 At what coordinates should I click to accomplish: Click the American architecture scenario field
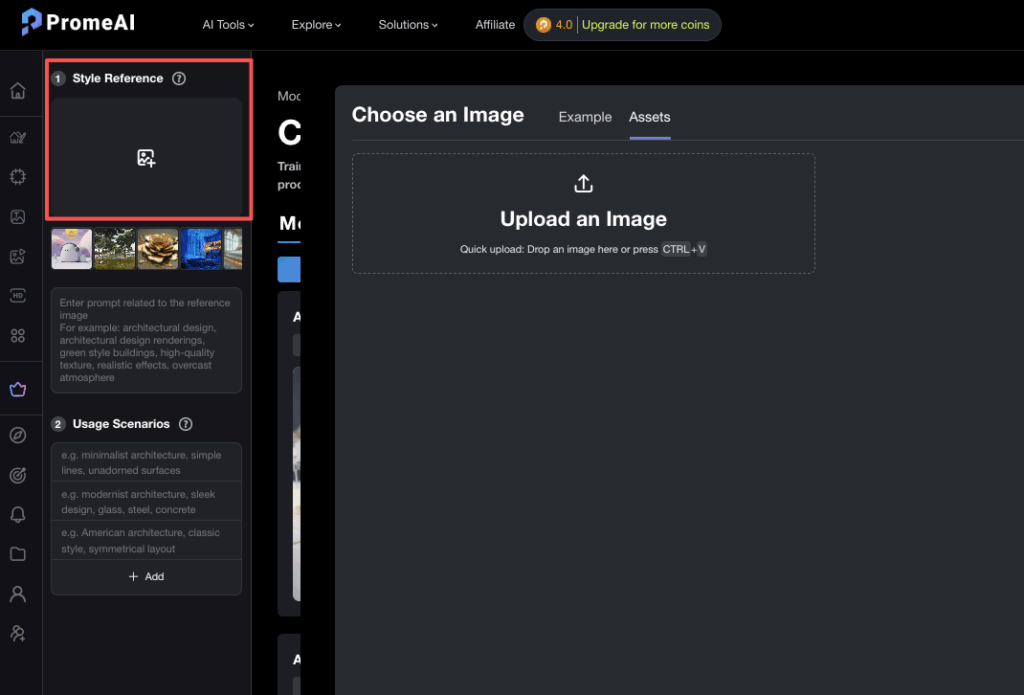click(x=146, y=540)
